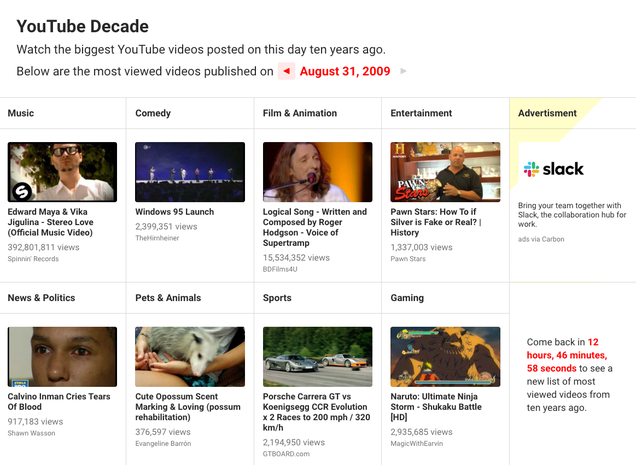Click the Music category heading
The image size is (636, 465).
coord(21,113)
